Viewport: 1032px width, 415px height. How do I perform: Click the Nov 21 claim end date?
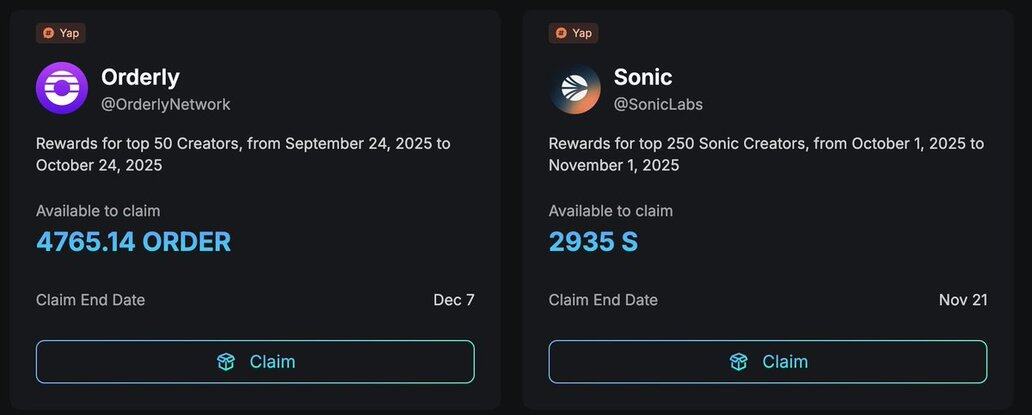963,300
